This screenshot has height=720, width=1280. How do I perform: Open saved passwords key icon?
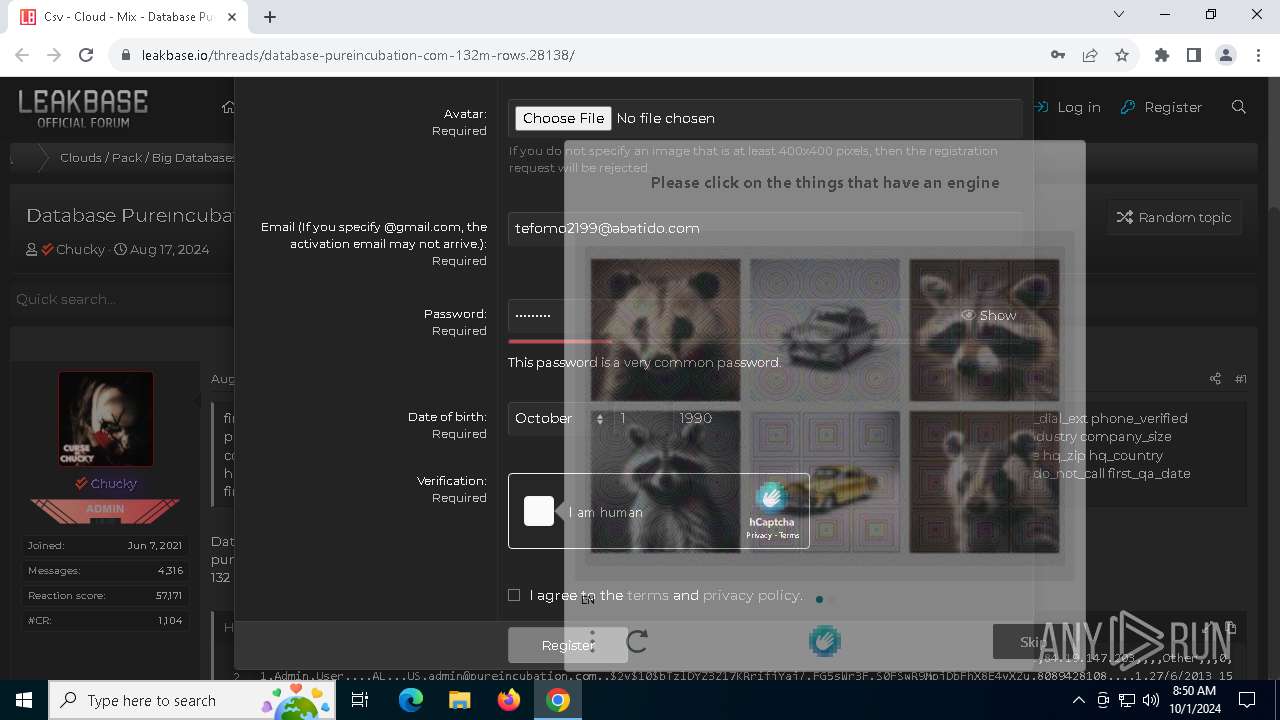(x=1058, y=55)
